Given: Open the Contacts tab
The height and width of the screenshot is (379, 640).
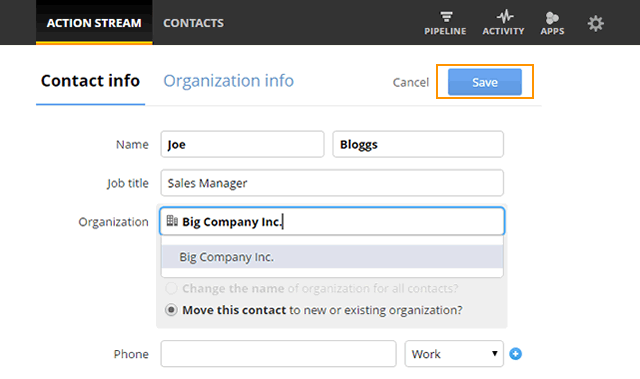Looking at the screenshot, I should 193,23.
